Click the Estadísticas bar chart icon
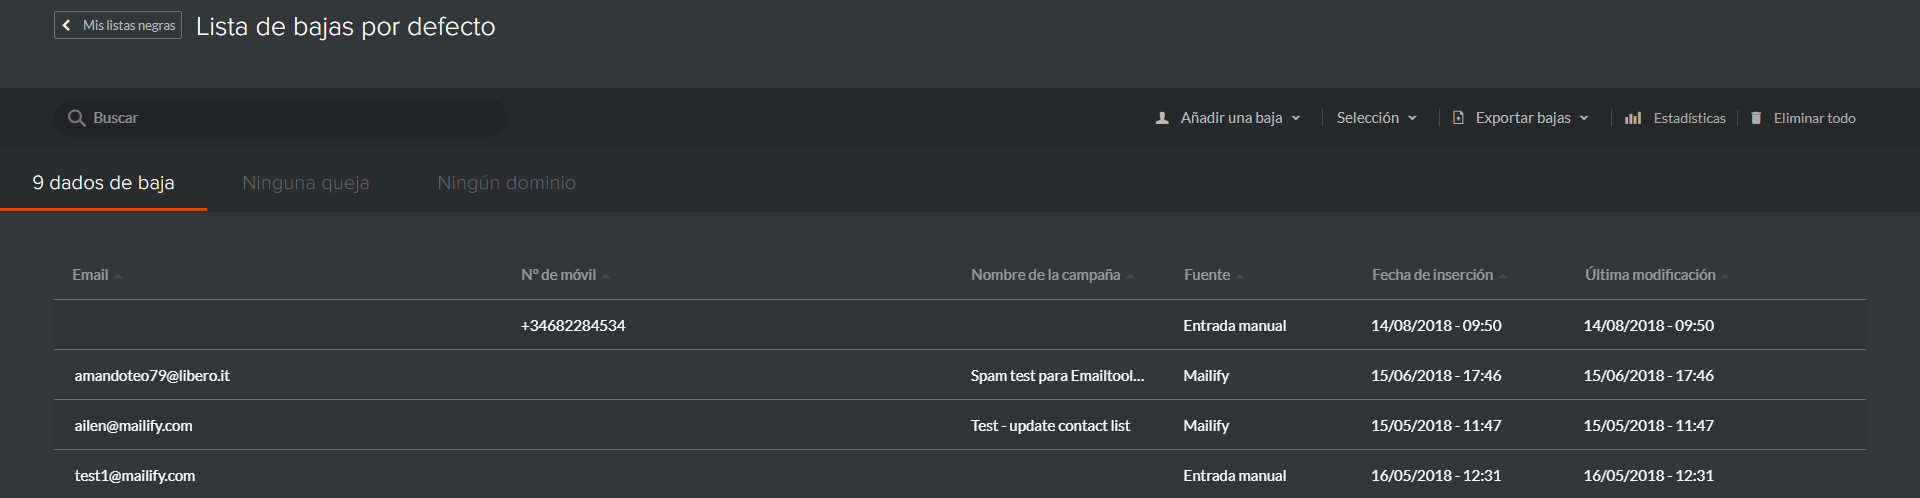1920x498 pixels. (x=1633, y=118)
